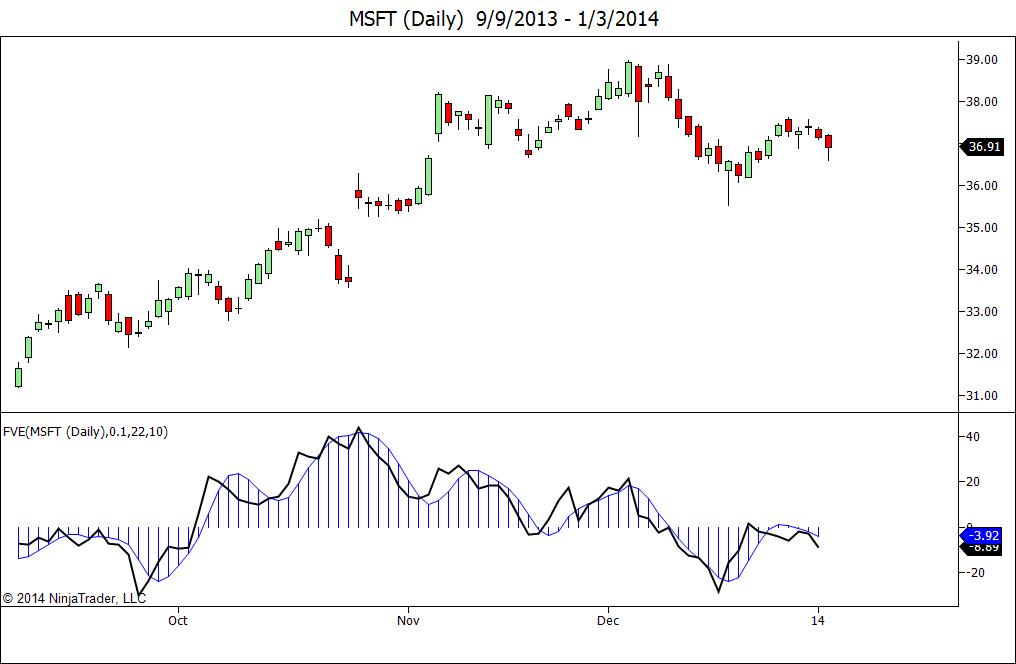
Task: Click the Dec date axis label
Action: tap(608, 621)
